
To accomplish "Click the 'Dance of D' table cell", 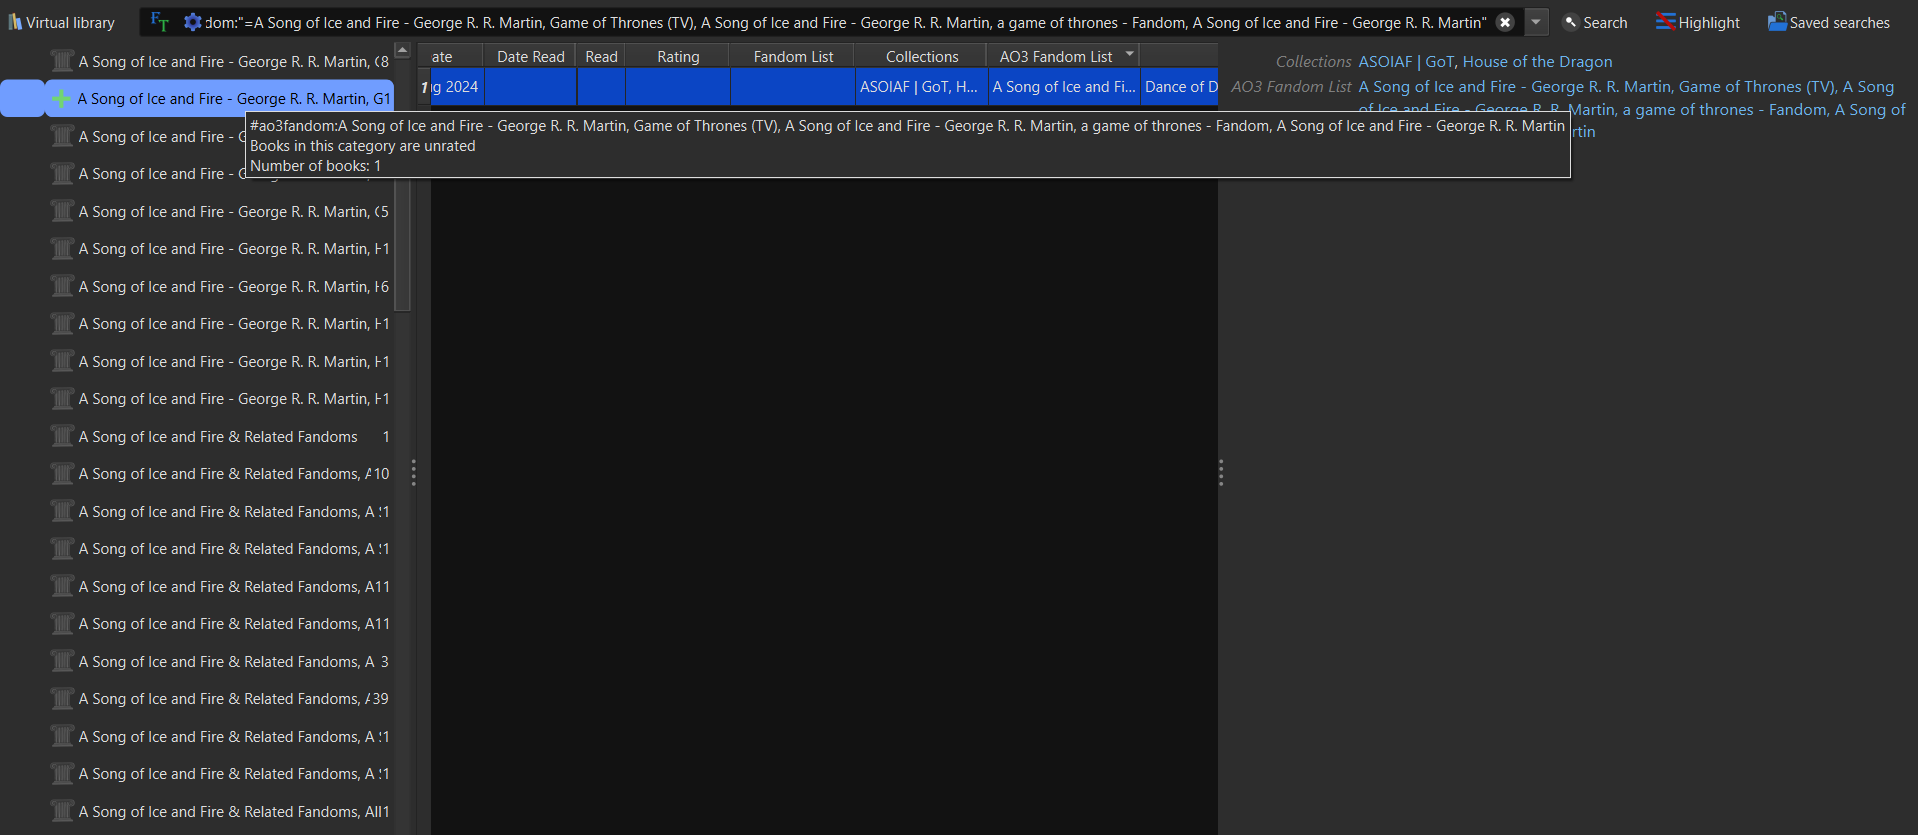I will tap(1180, 87).
